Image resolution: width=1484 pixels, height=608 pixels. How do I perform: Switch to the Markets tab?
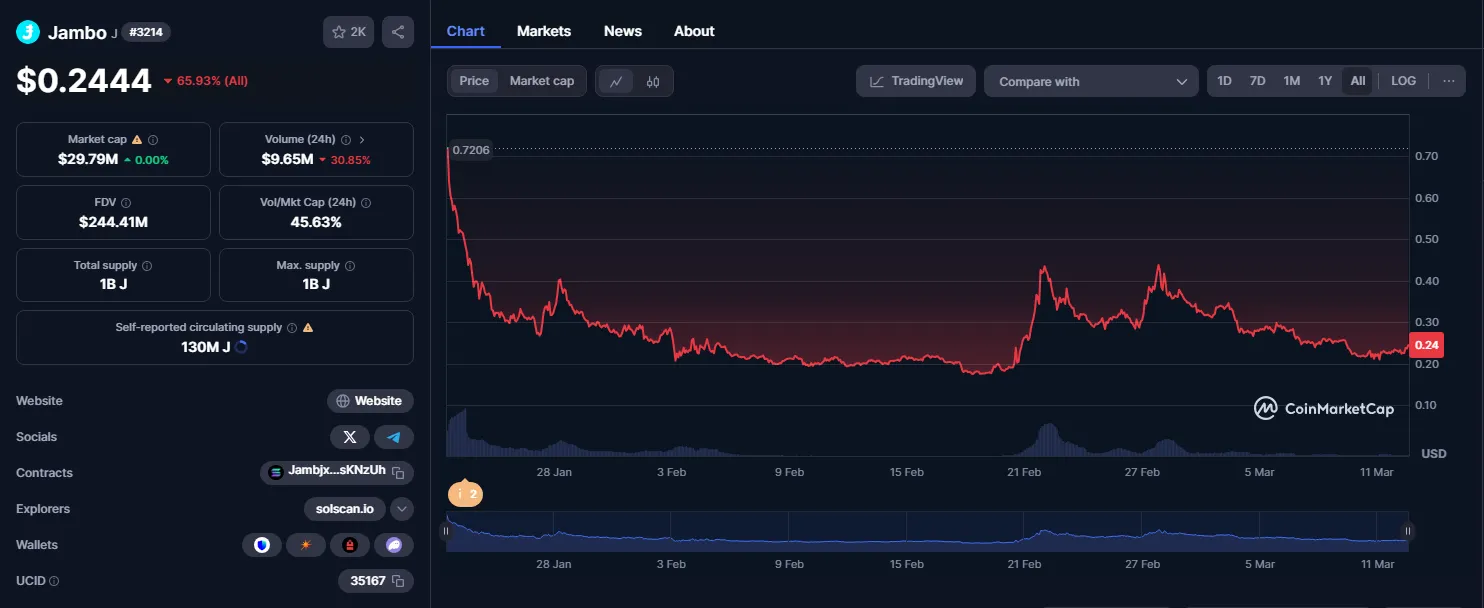pos(544,31)
